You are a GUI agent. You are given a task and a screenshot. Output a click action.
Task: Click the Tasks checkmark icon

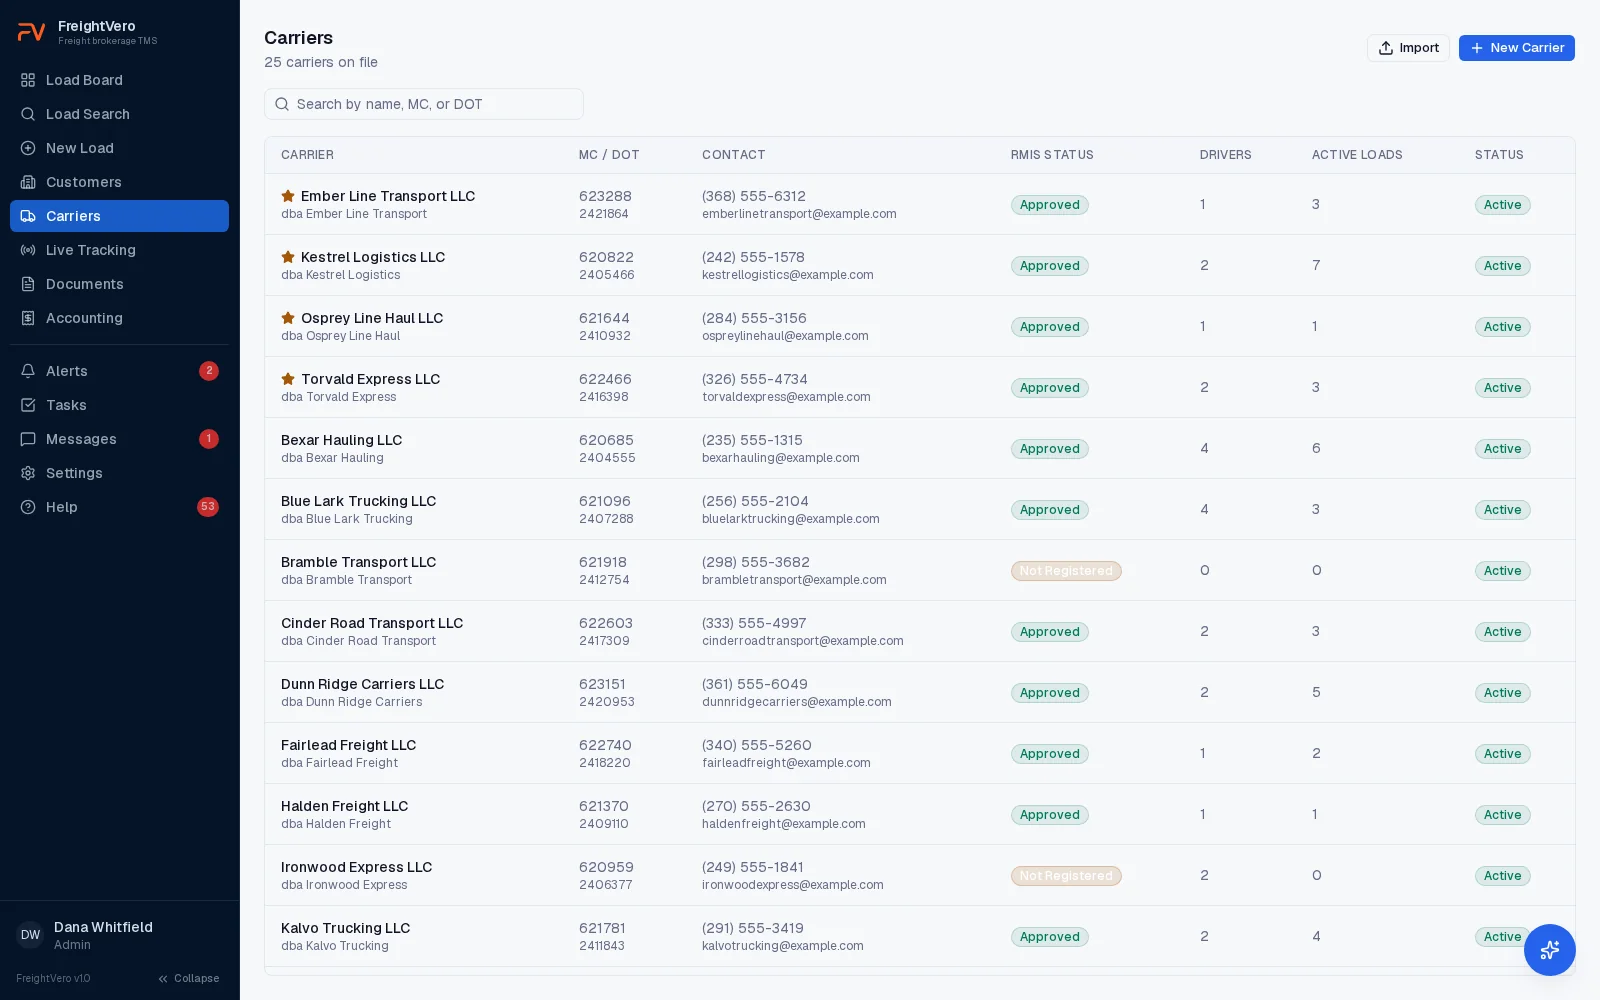click(x=28, y=405)
